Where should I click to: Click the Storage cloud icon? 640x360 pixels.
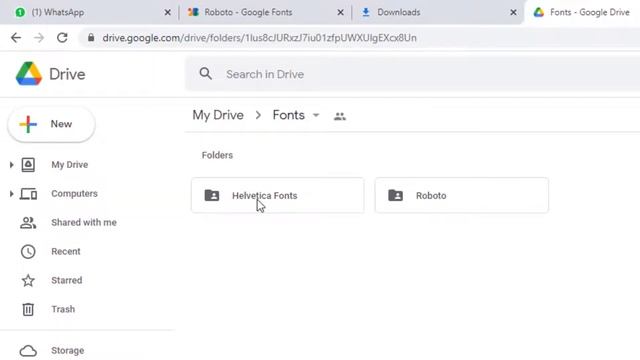pyautogui.click(x=28, y=351)
